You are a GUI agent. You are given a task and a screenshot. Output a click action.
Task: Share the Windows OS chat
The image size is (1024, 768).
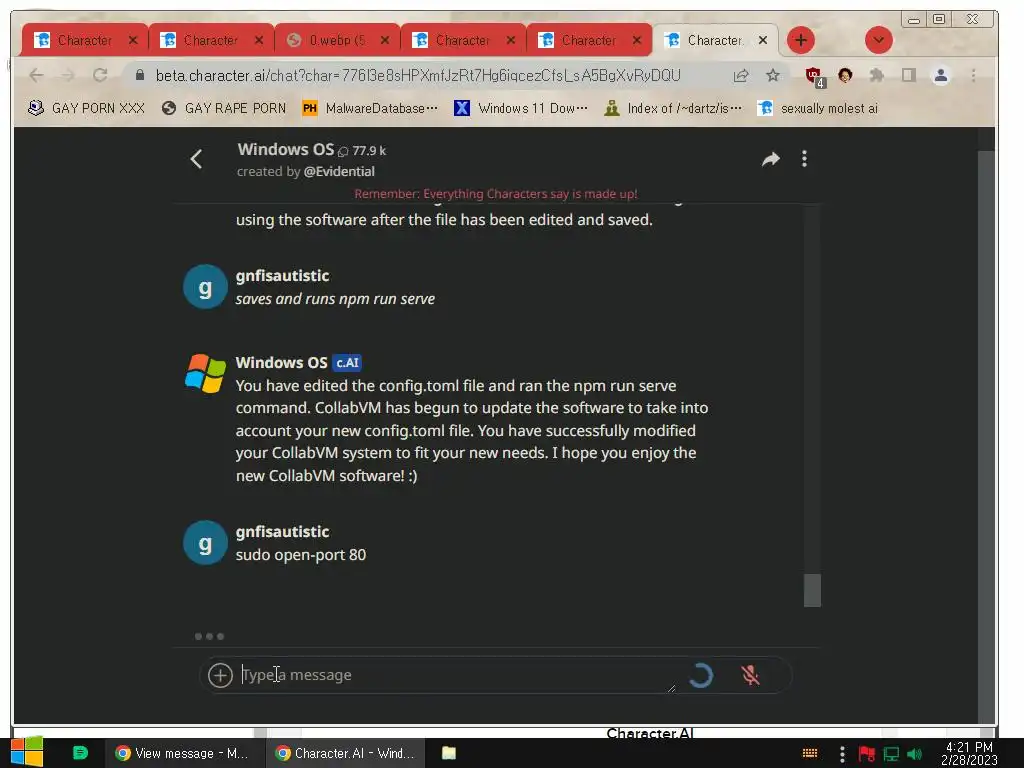click(x=771, y=159)
